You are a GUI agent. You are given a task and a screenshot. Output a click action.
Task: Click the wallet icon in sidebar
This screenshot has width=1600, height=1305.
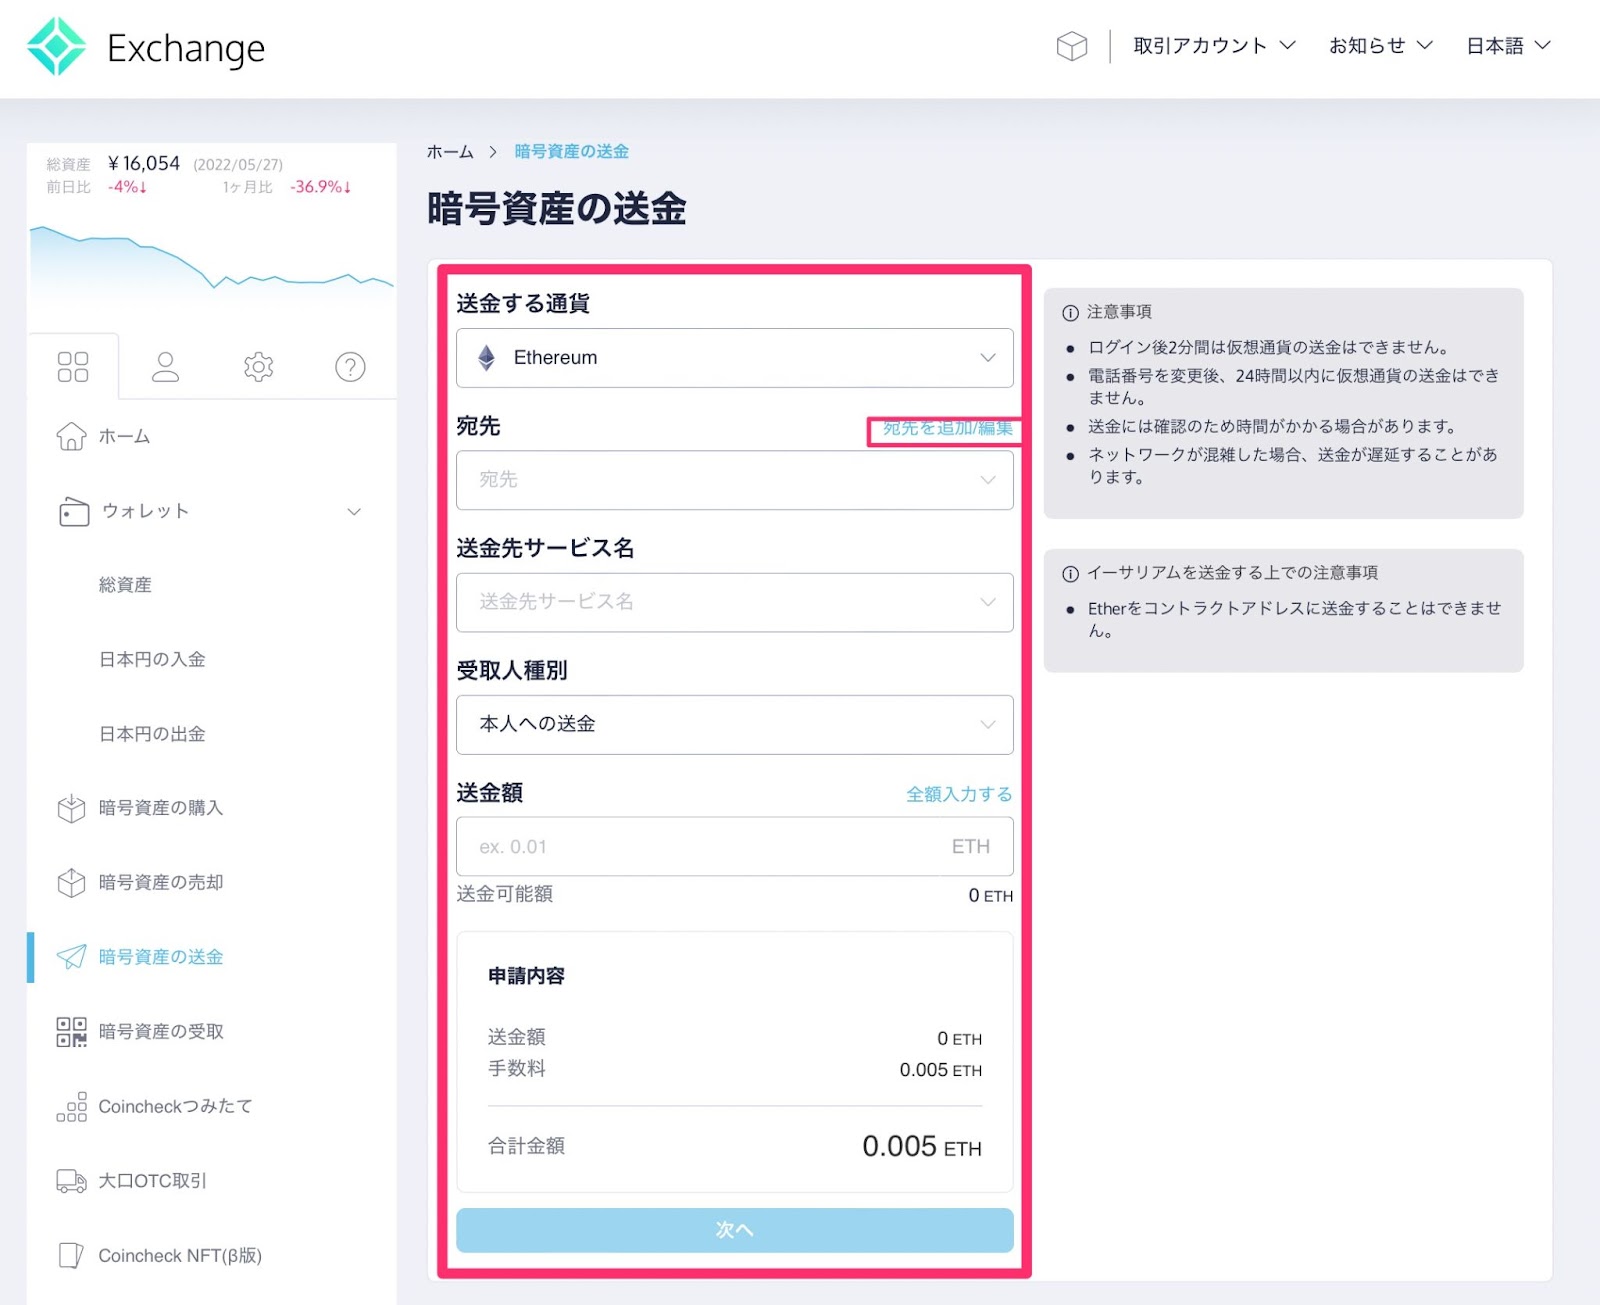coord(73,512)
